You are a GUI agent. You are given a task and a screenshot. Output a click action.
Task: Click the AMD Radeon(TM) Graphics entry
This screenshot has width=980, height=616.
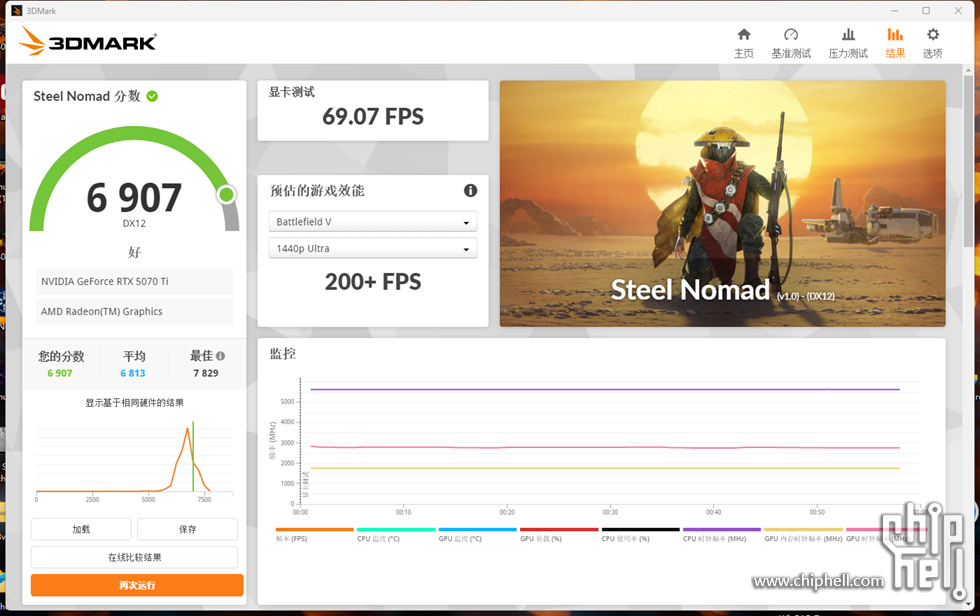click(134, 312)
